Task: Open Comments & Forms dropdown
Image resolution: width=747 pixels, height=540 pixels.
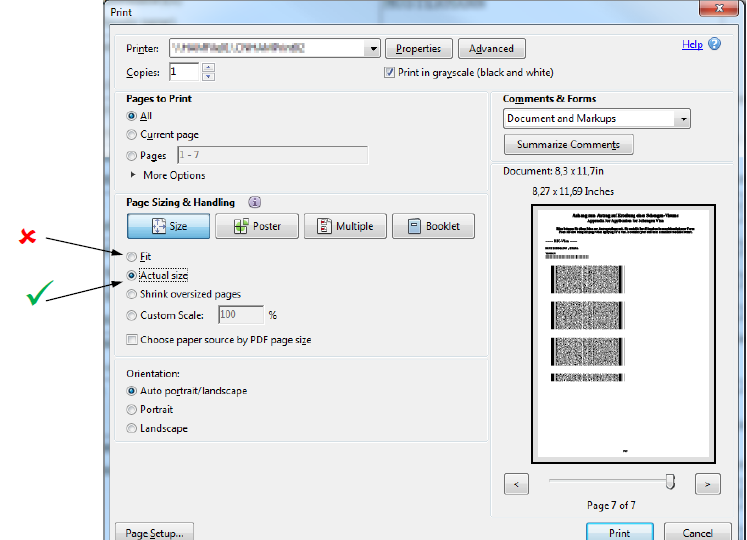Action: [x=682, y=119]
